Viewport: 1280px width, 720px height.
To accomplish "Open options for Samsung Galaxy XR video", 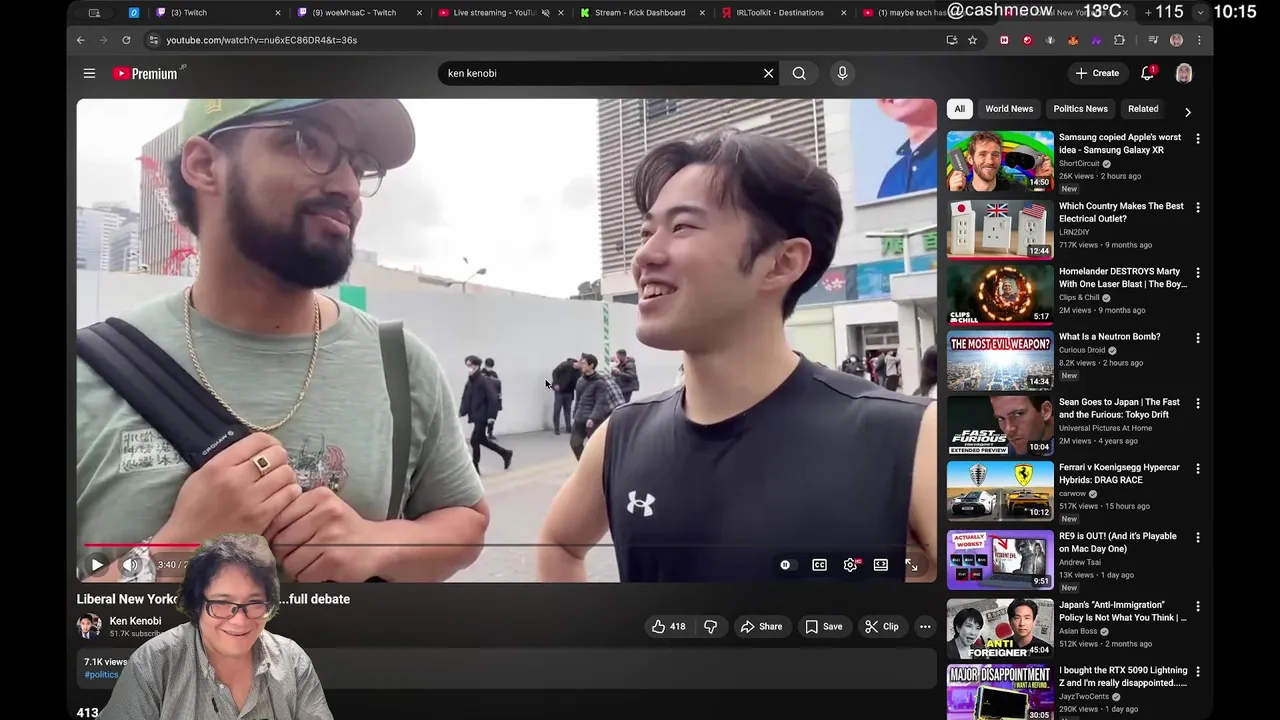I will click(1197, 139).
